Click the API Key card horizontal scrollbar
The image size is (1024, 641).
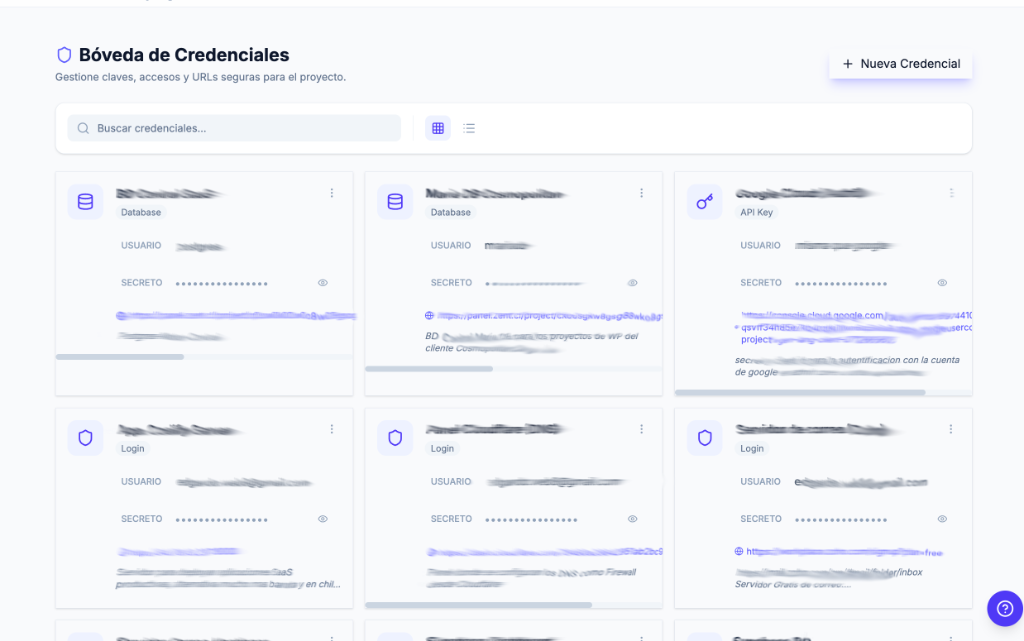coord(800,392)
